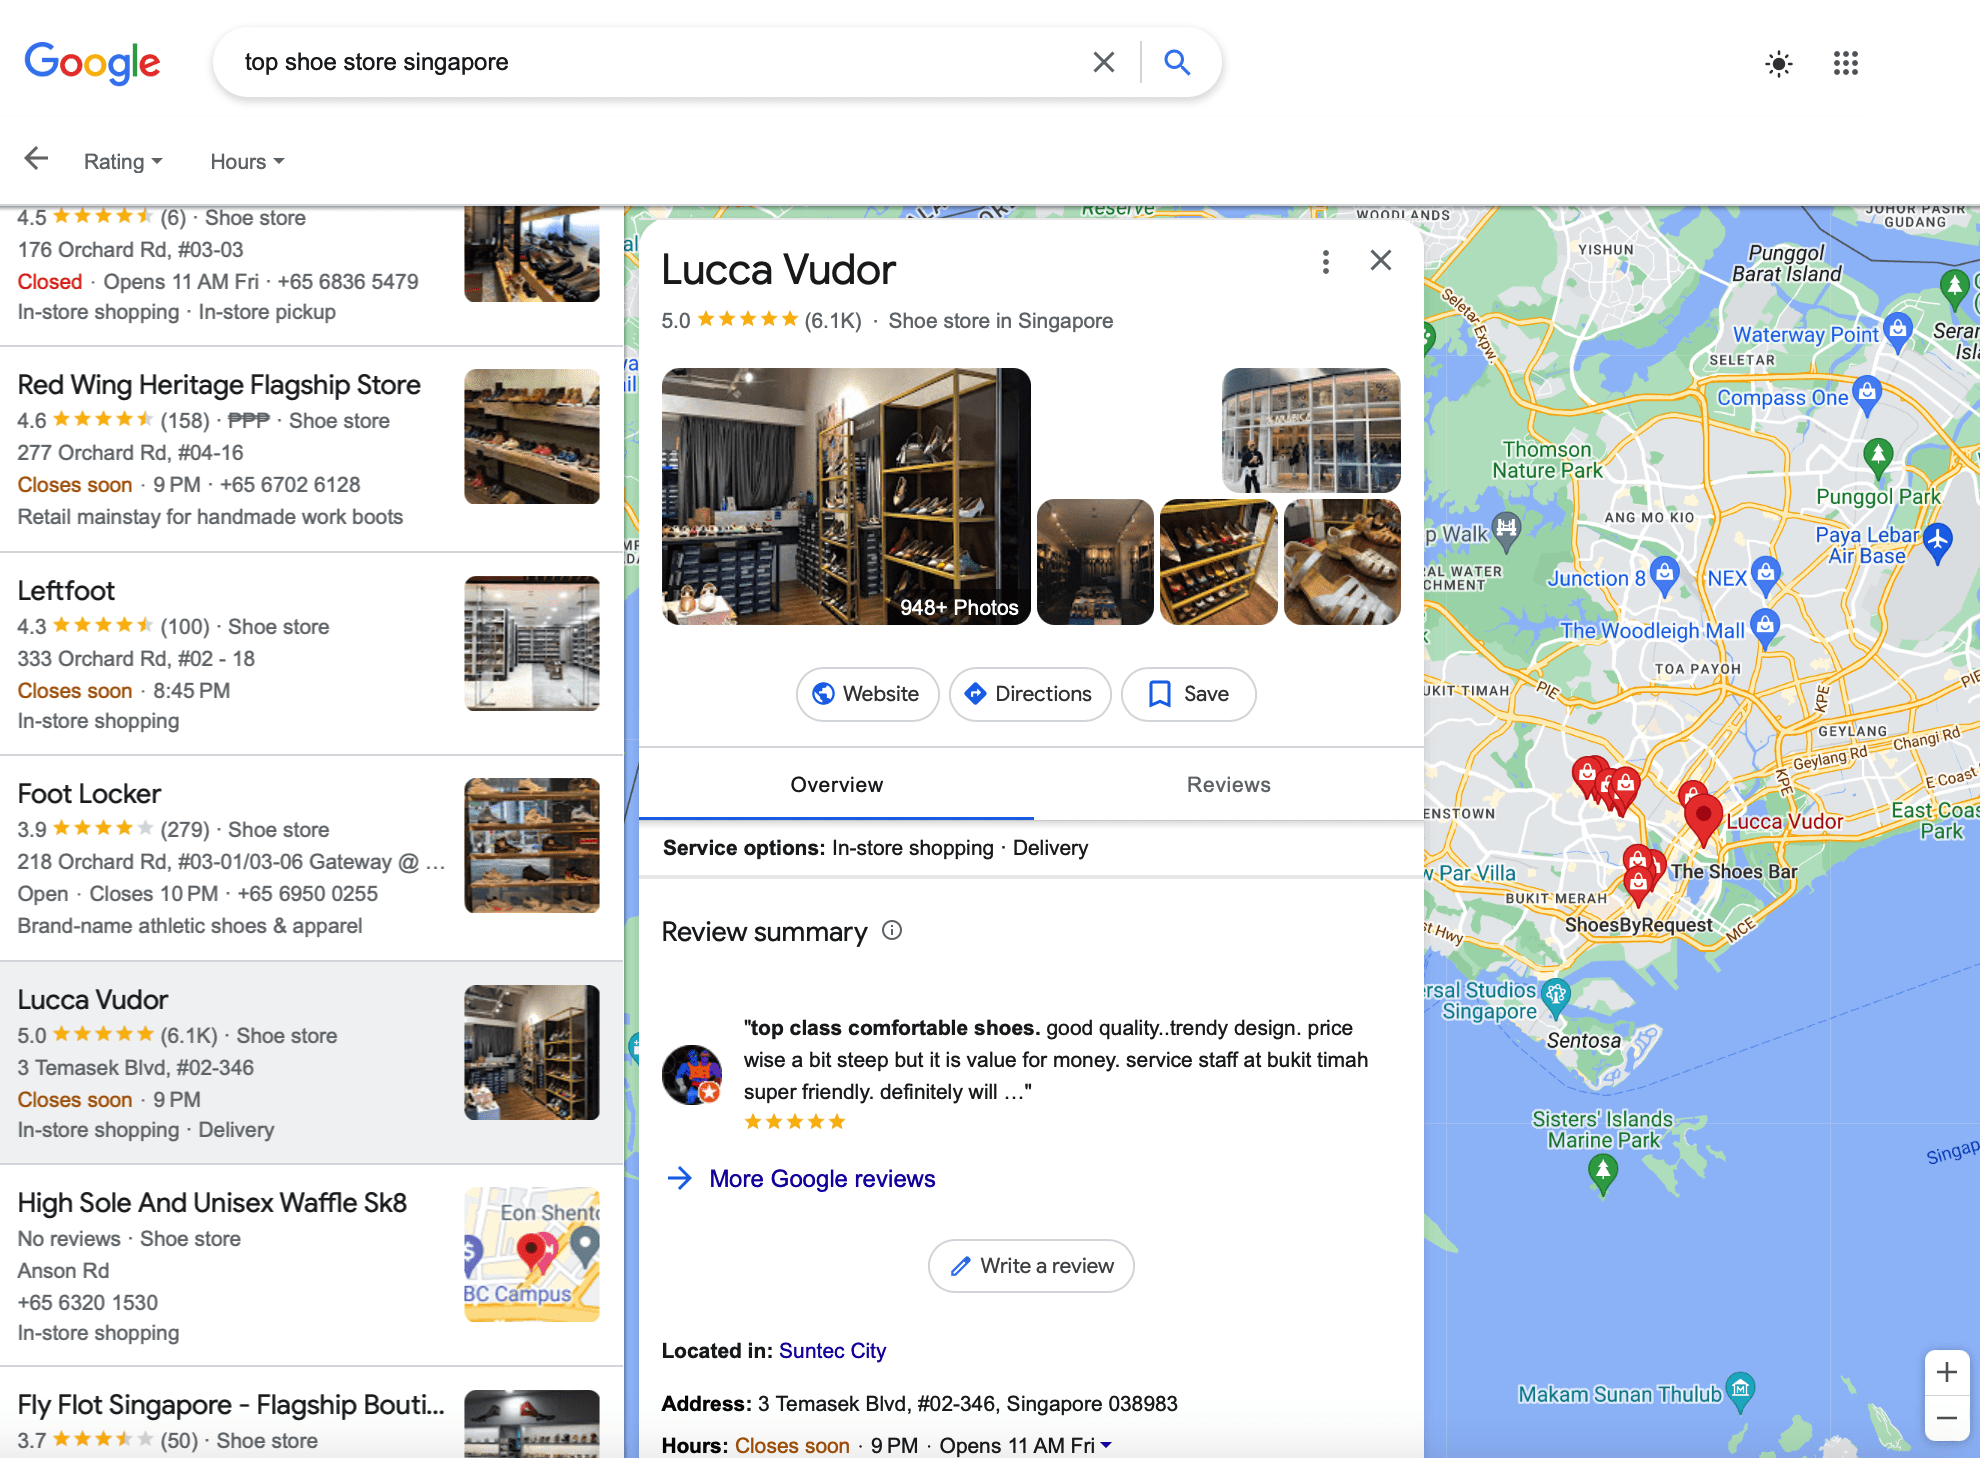
Task: Click The Shoes Bar map label
Action: [x=1733, y=872]
